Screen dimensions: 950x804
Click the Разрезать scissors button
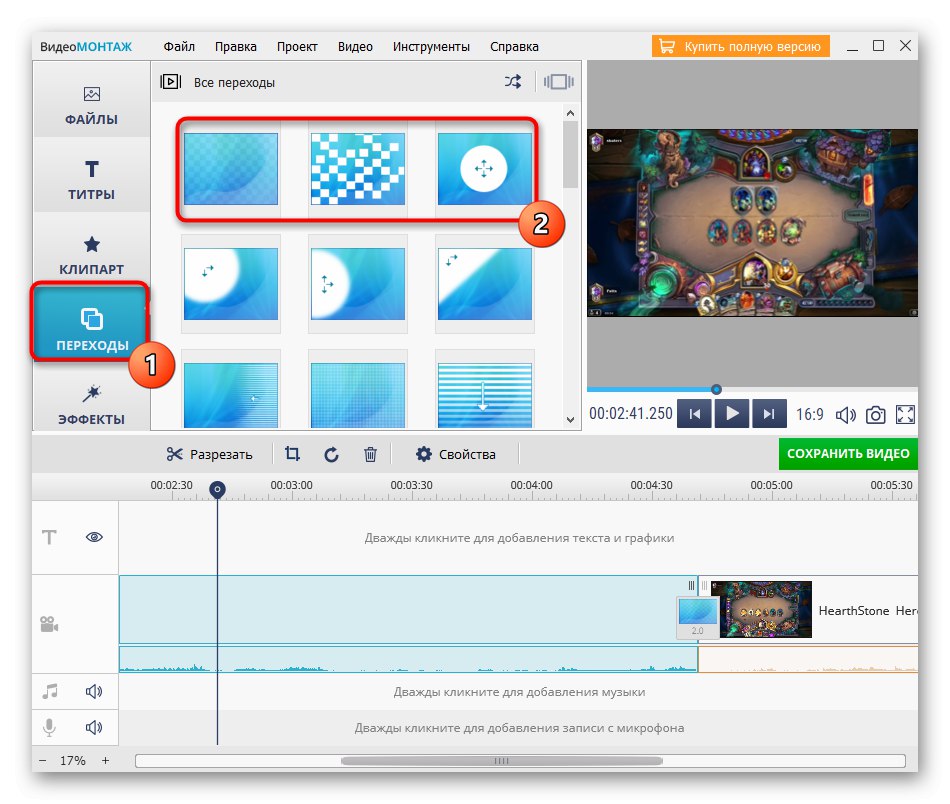click(209, 454)
